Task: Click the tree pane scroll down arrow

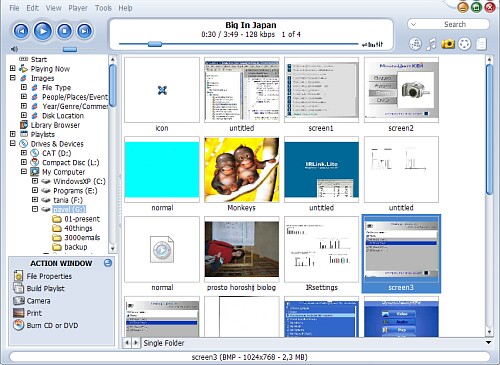Action: point(112,248)
